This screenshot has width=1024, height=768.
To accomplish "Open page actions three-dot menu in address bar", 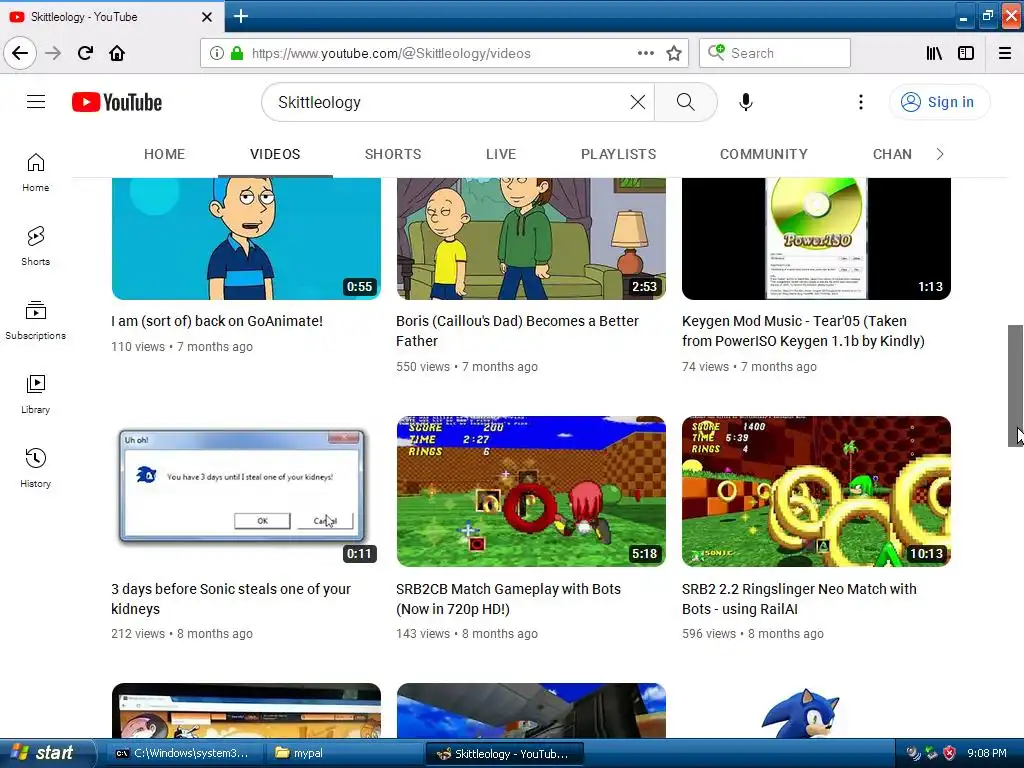I will [645, 53].
